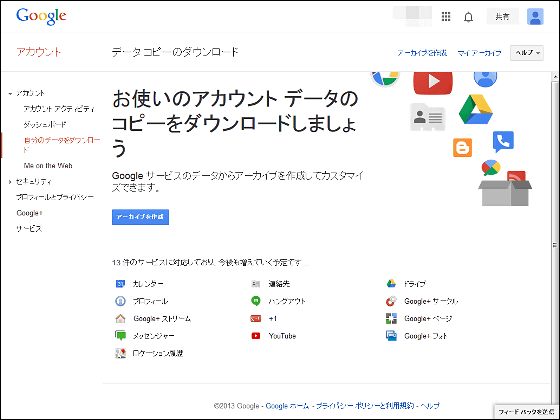Click the 共有 share button

pos(502,16)
